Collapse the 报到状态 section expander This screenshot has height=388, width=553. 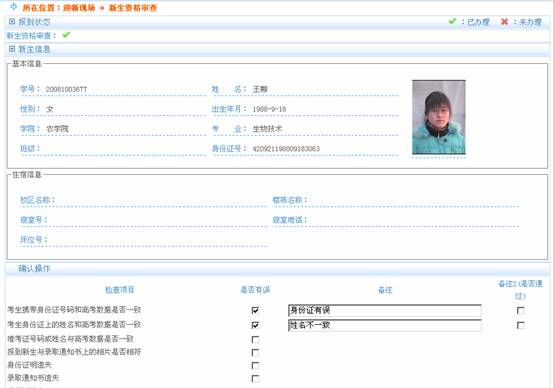click(12, 22)
